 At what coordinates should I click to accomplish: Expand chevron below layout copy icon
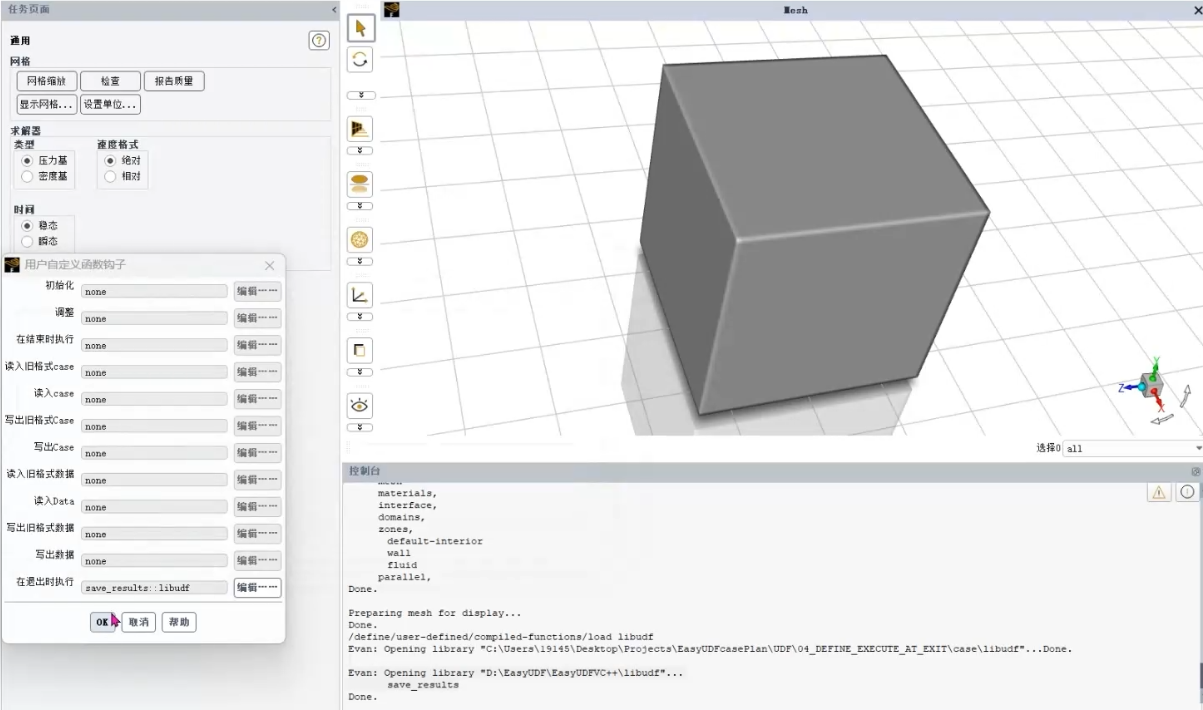(x=360, y=372)
